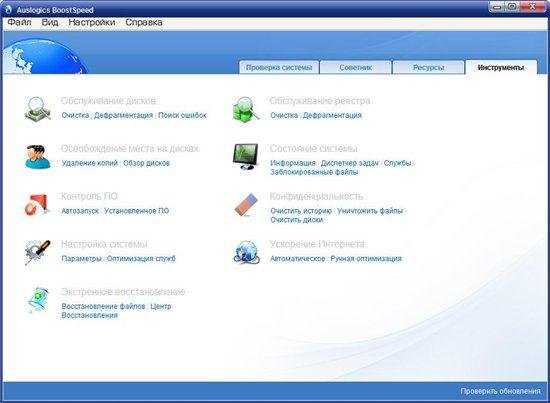The height and width of the screenshot is (403, 550).
Task: Click the Службы link
Action: pos(397,163)
